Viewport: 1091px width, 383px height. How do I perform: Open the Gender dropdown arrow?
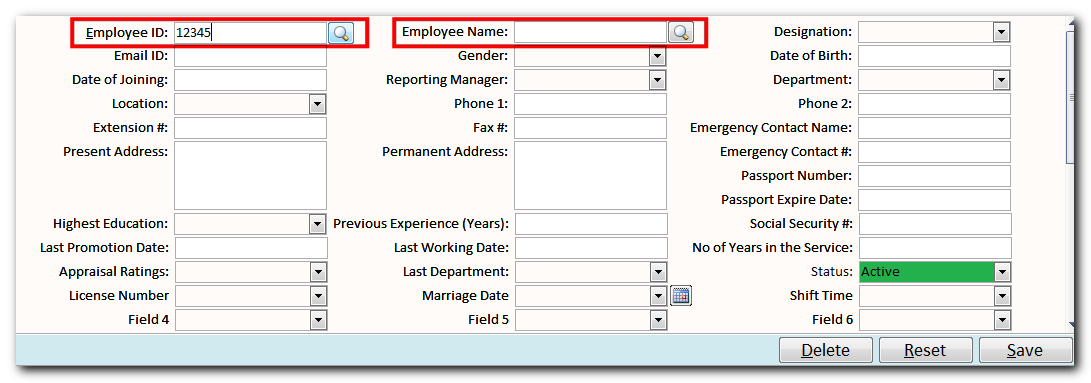(x=658, y=56)
